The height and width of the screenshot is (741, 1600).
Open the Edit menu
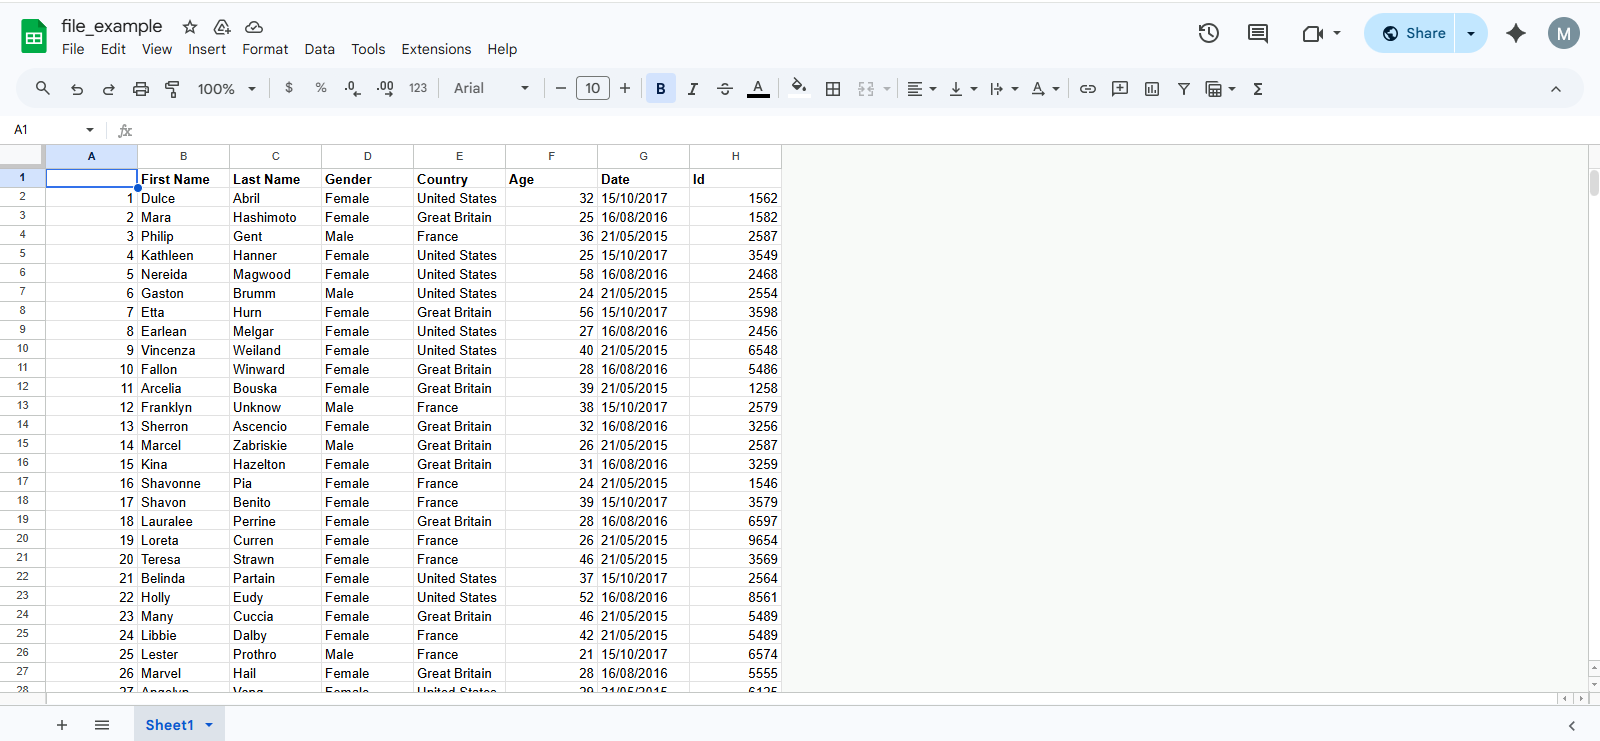[113, 49]
